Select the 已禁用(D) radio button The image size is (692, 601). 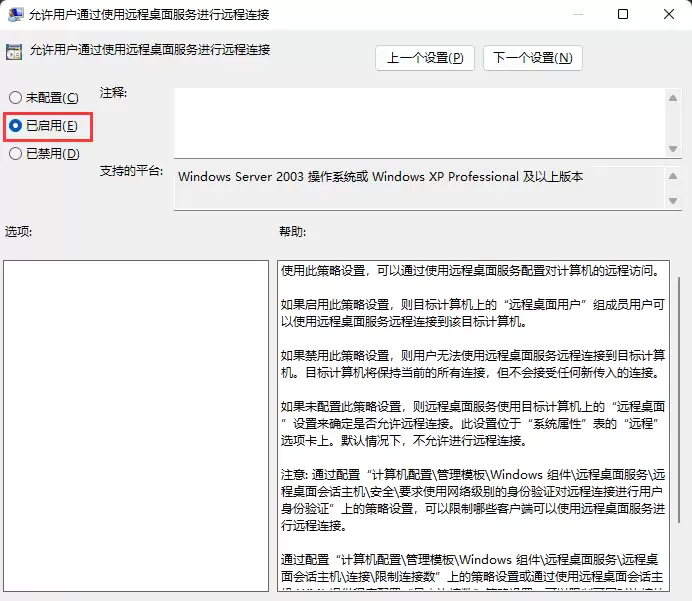pos(15,154)
